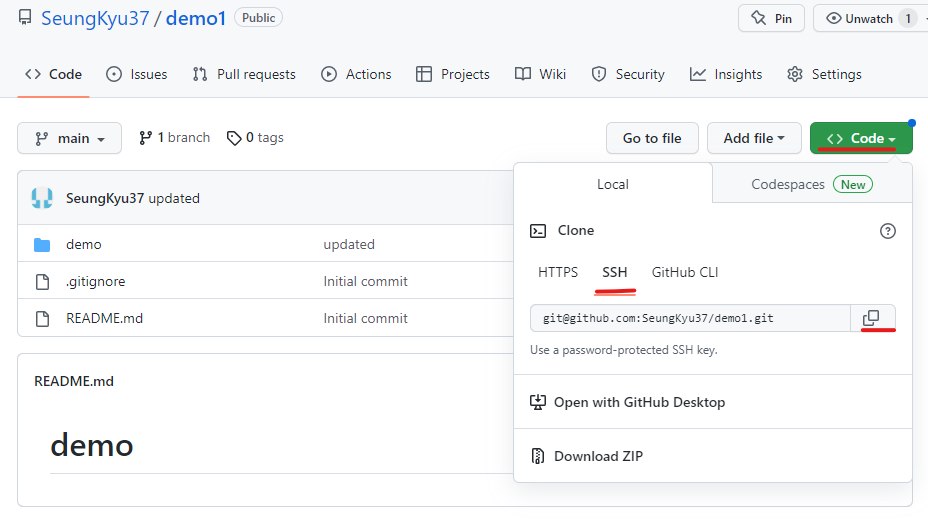Open the demo folder
This screenshot has width=928, height=522.
(83, 244)
